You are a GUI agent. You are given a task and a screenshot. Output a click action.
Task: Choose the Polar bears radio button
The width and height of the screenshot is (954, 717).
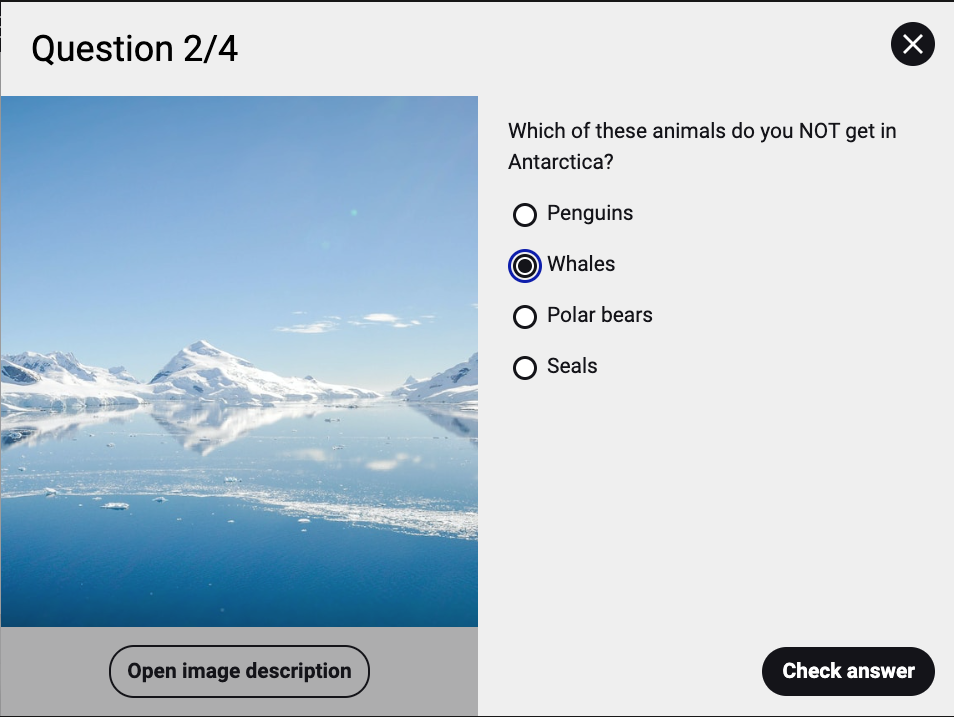(x=525, y=317)
